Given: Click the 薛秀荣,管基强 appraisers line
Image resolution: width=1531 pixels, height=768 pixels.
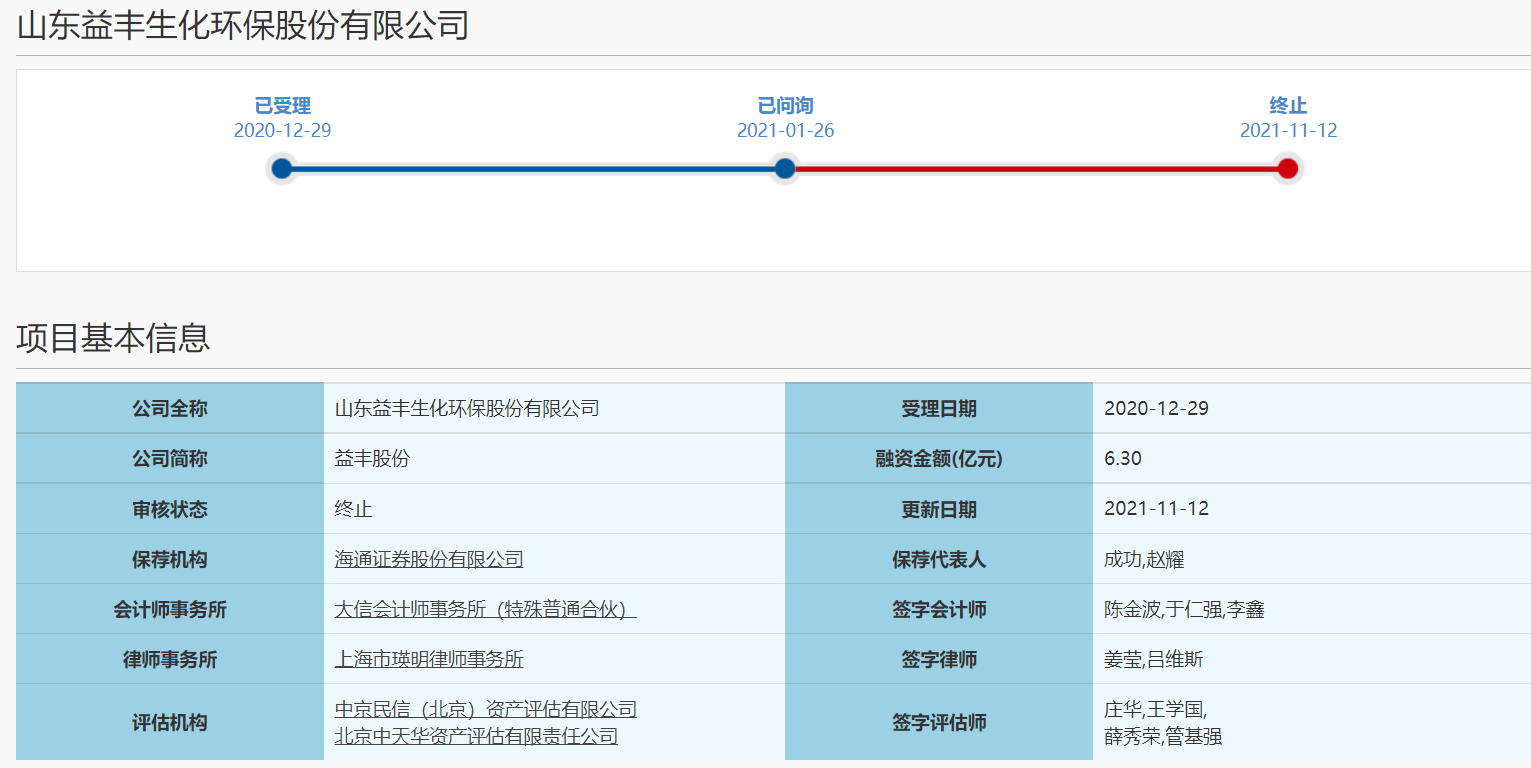Looking at the screenshot, I should (1163, 737).
